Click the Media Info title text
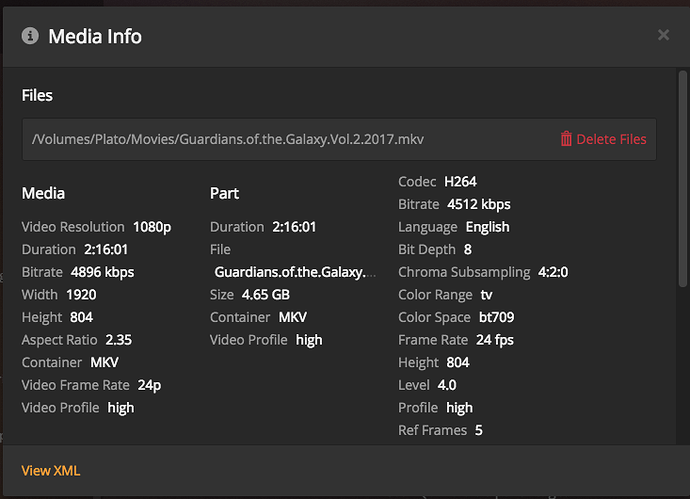690x499 pixels. (x=95, y=36)
